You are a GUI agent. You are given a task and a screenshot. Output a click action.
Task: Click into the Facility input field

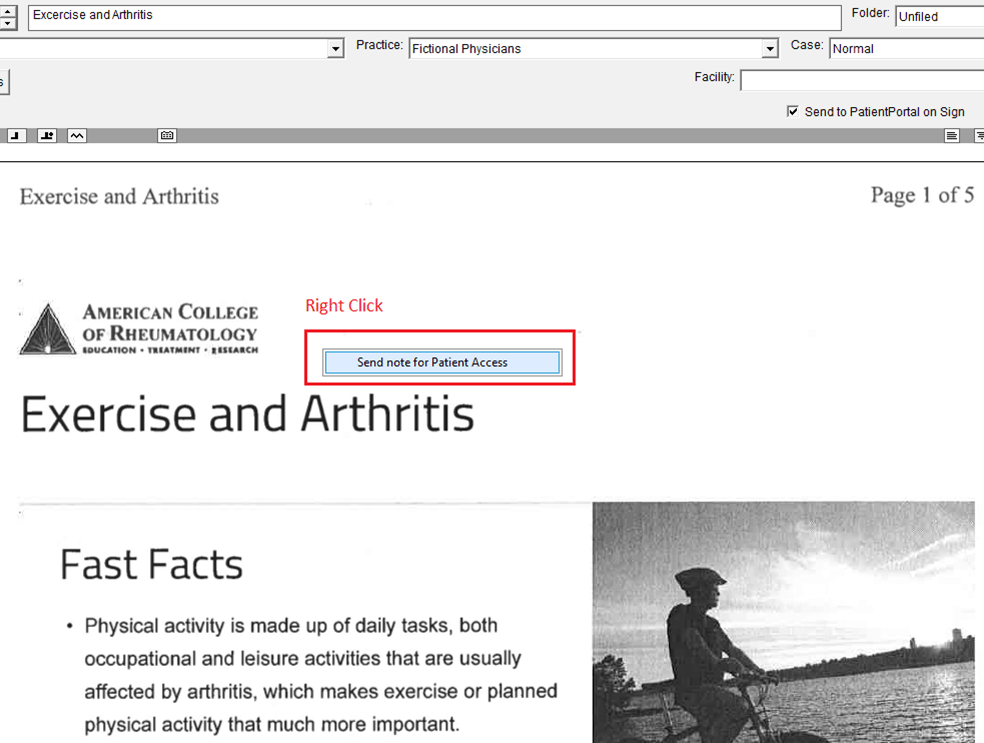point(861,80)
